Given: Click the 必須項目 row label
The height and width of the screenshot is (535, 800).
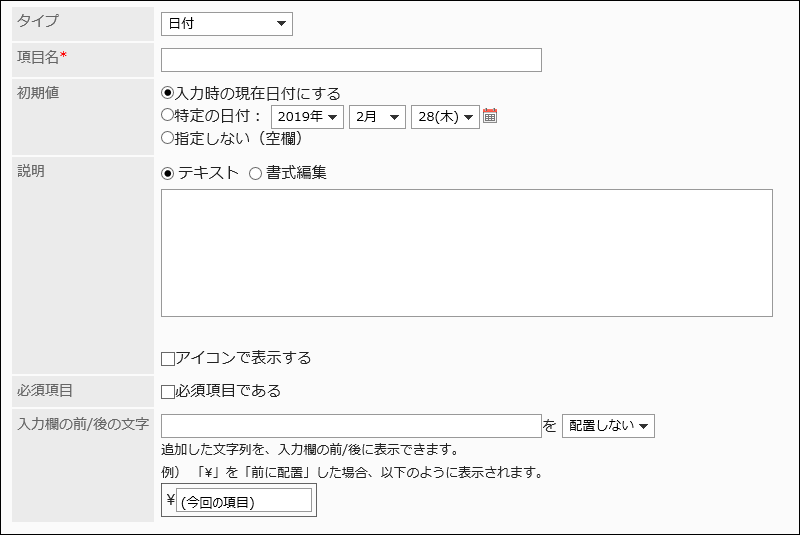Looking at the screenshot, I should tap(45, 390).
